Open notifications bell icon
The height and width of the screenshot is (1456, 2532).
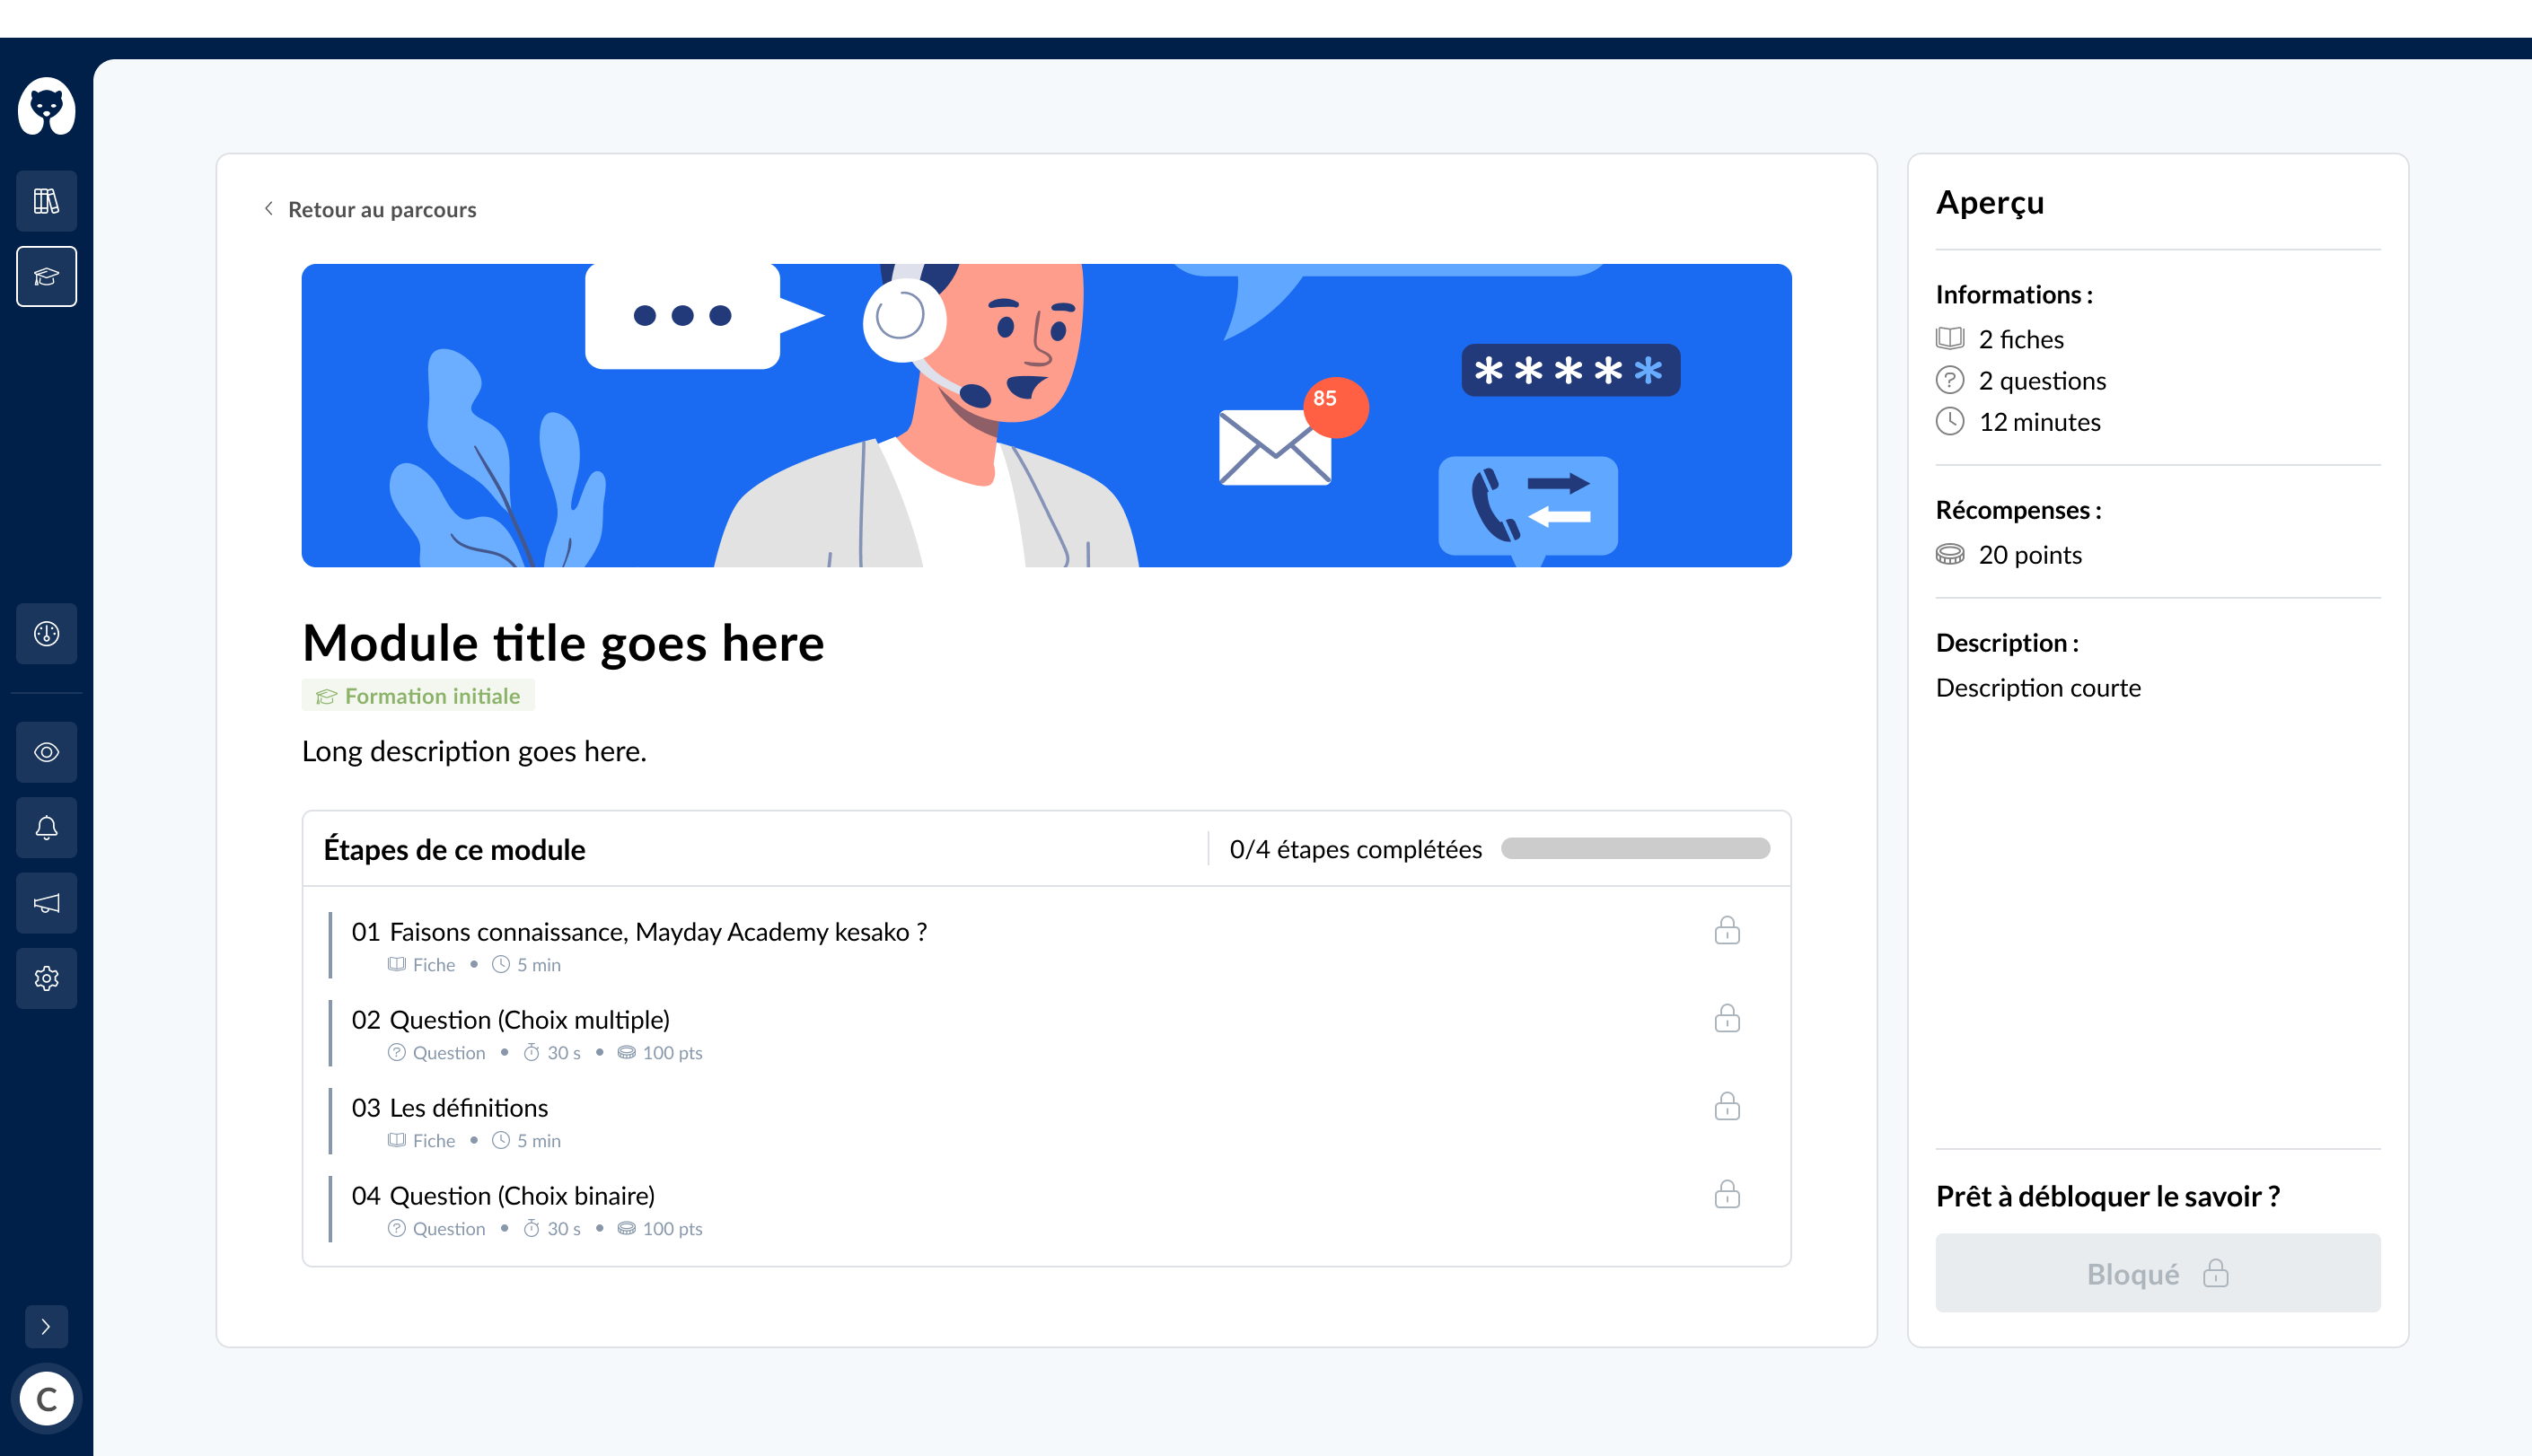pyautogui.click(x=46, y=828)
